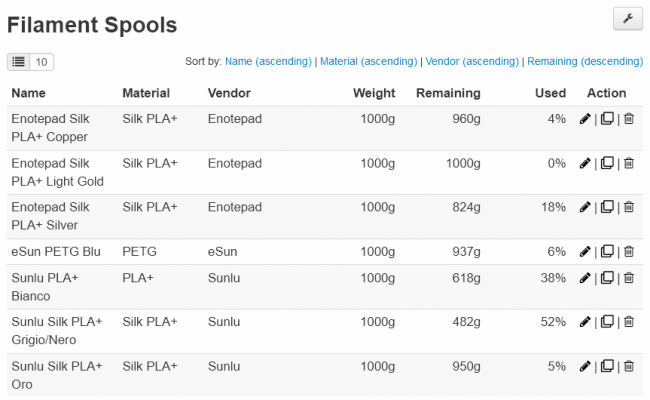Edit the eSun PETG Blu spool
The height and width of the screenshot is (400, 650).
click(x=585, y=252)
